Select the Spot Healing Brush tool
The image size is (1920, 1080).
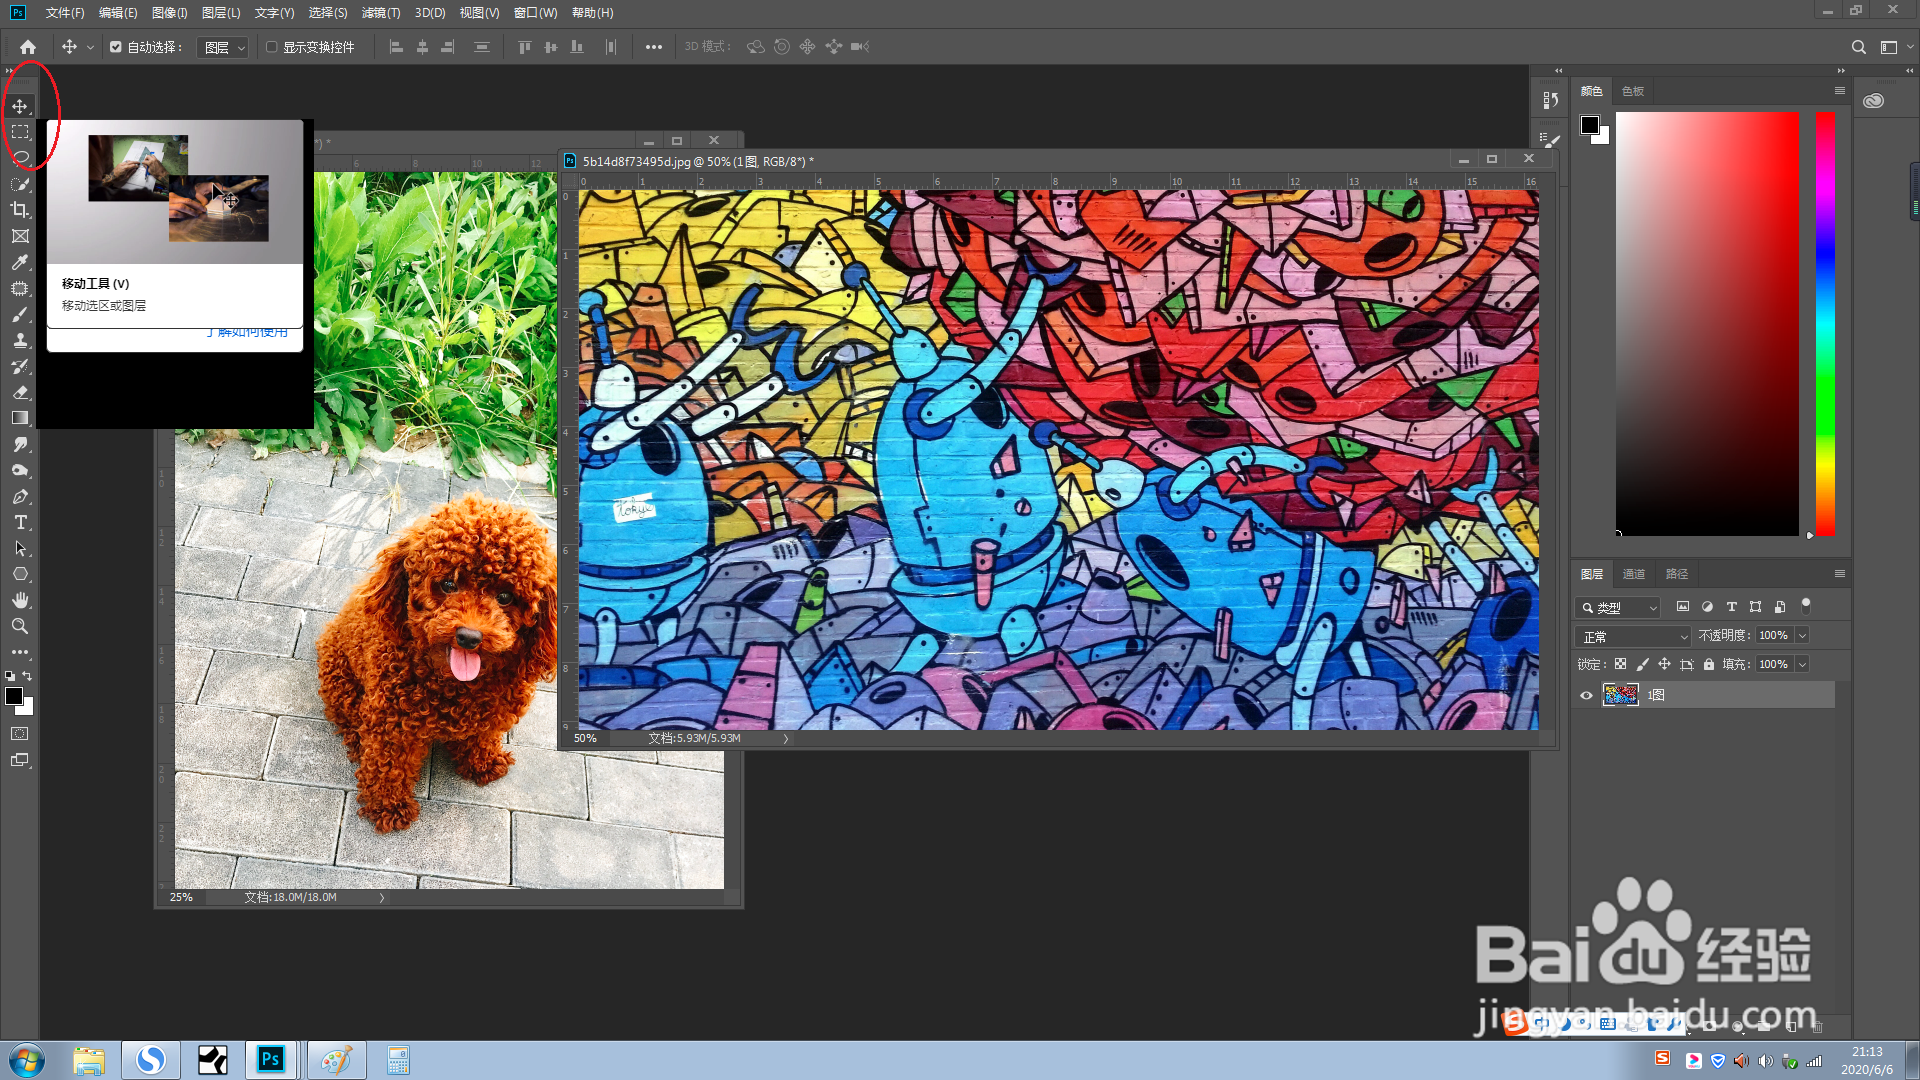[x=20, y=288]
